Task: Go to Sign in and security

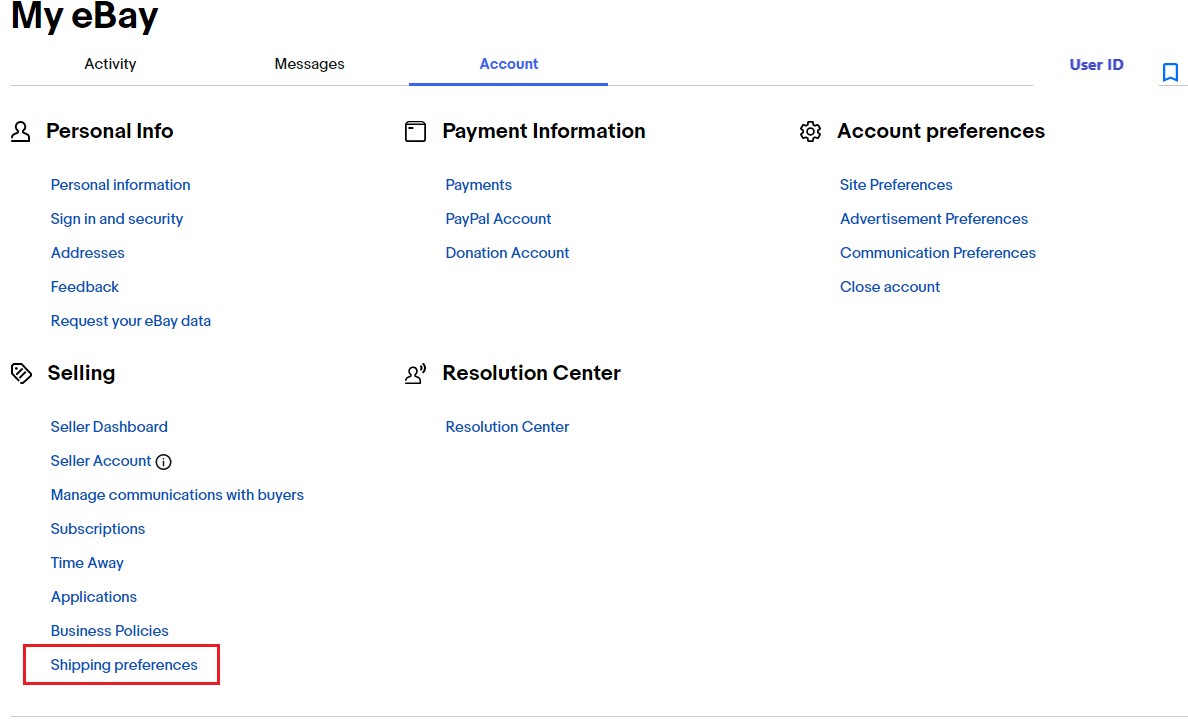Action: 117,219
